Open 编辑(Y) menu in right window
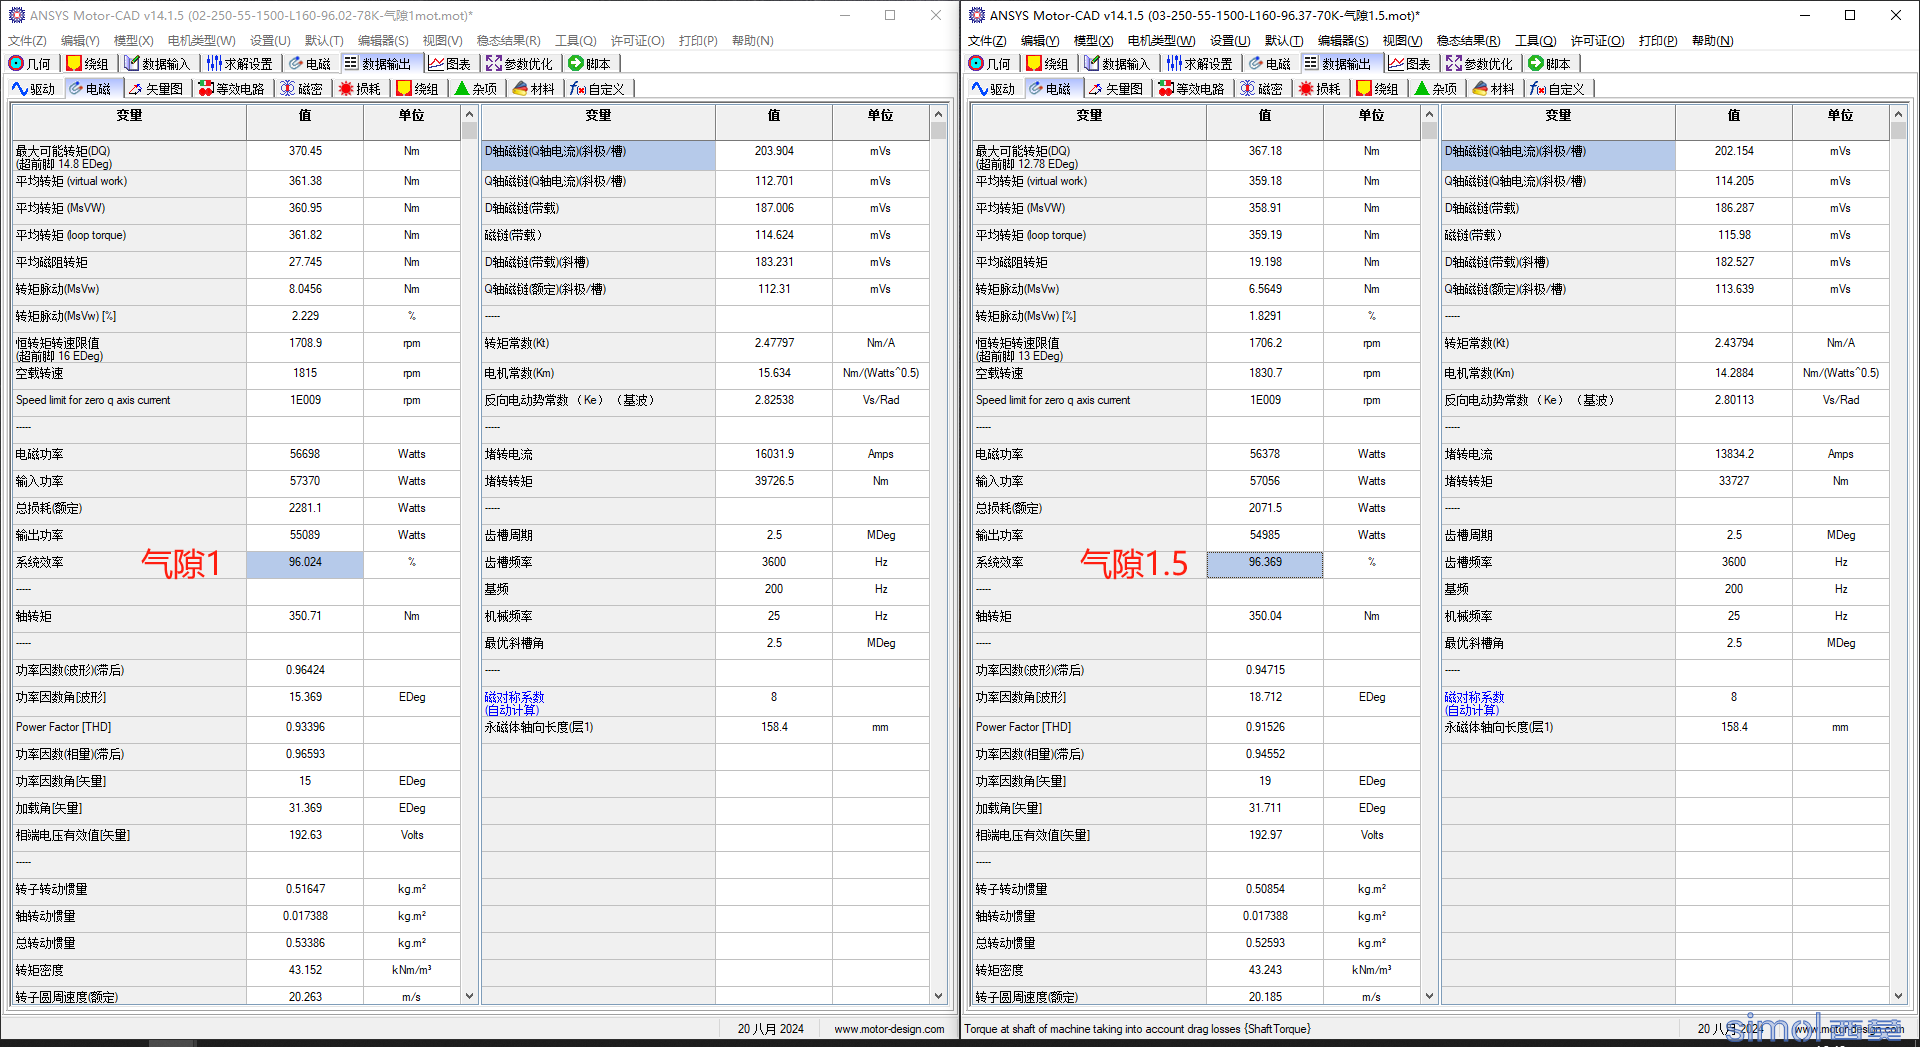Screen dimensions: 1920x1047 [x=1040, y=40]
